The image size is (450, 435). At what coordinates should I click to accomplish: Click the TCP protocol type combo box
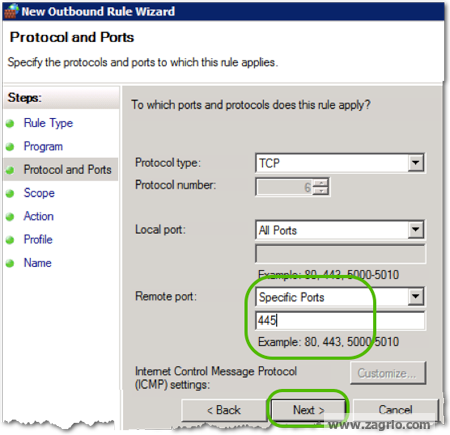[x=340, y=163]
